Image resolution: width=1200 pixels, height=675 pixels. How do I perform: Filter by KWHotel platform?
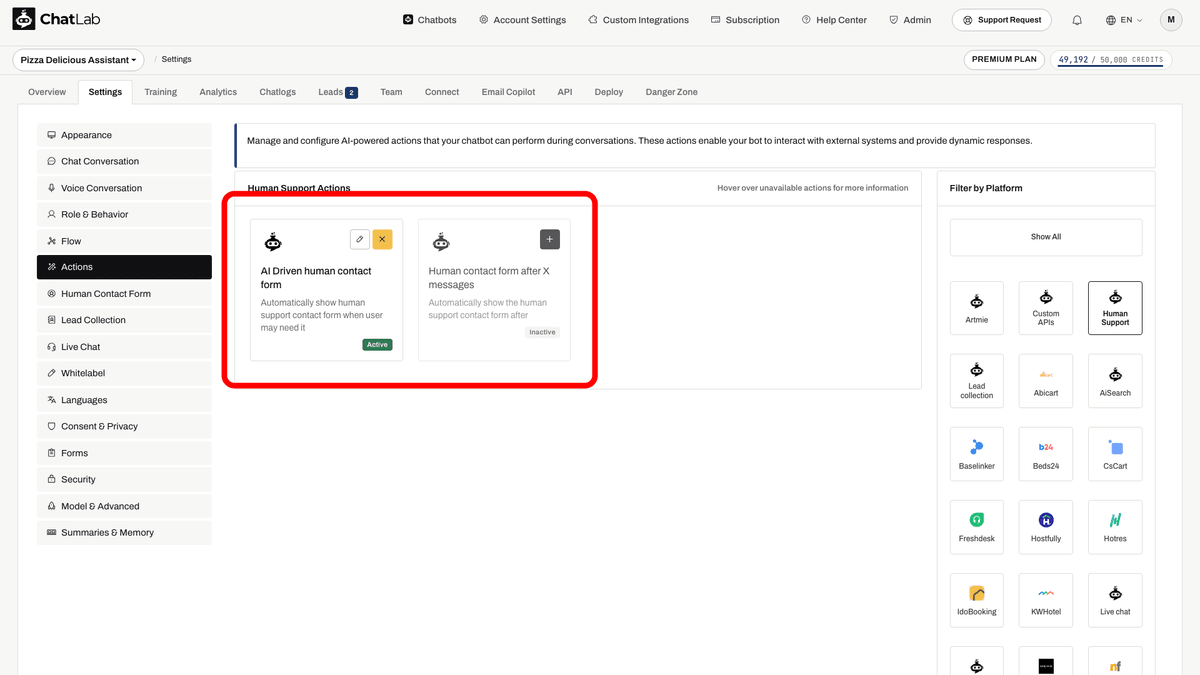(x=1046, y=600)
